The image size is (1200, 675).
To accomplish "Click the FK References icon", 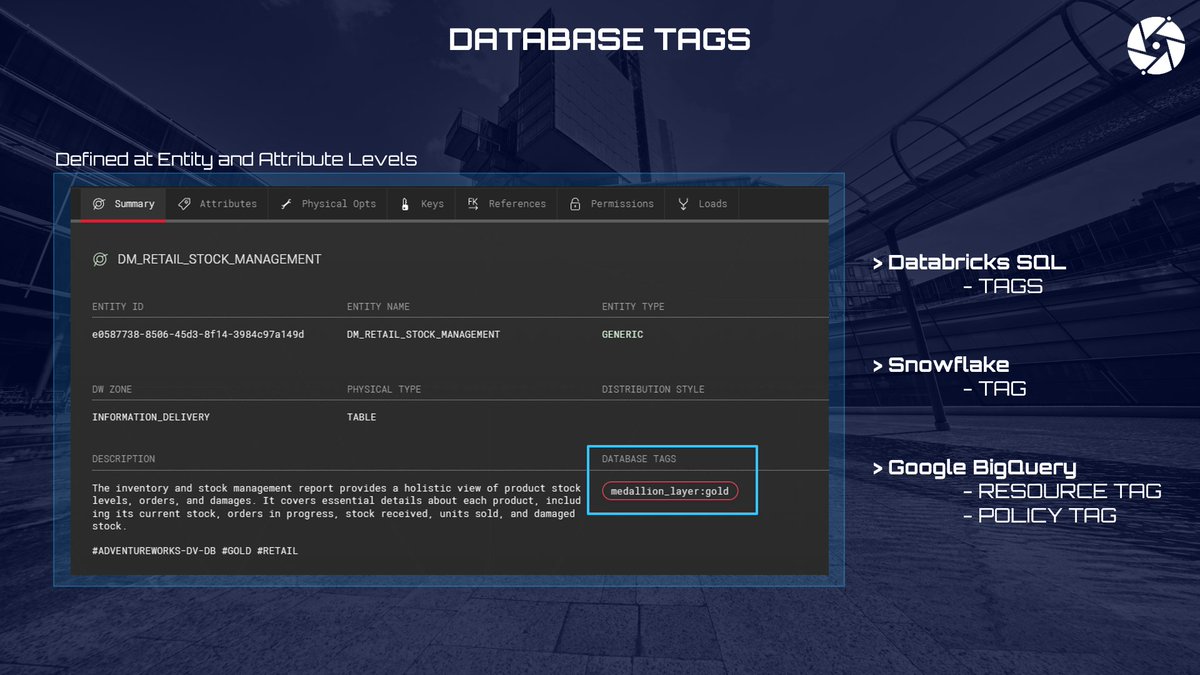I will 473,203.
